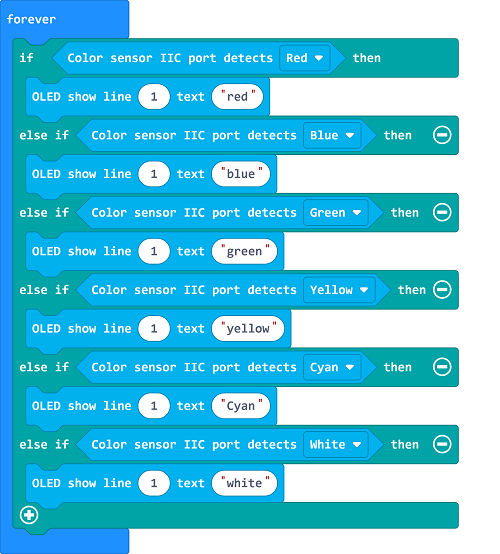Open the Blue color dropdown
500x554 pixels.
[x=332, y=135]
